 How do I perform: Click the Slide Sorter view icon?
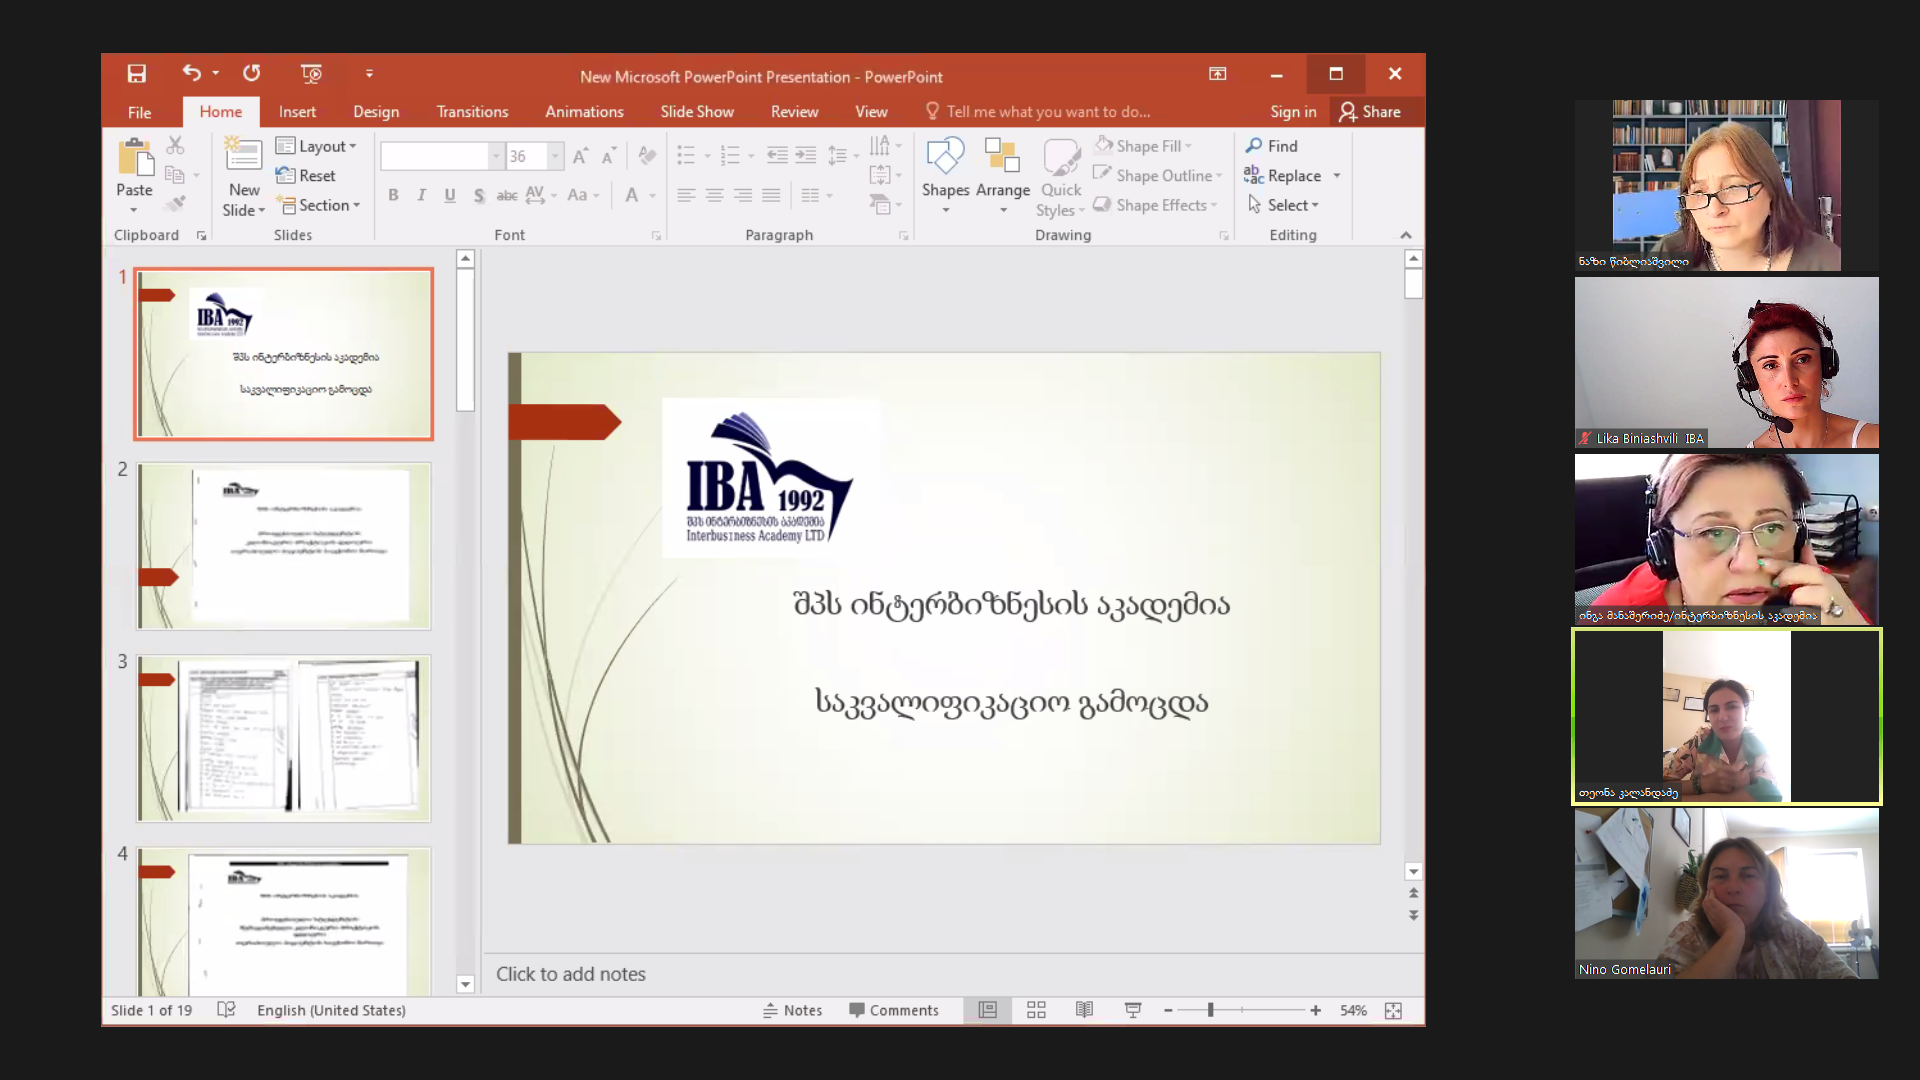pos(1036,1011)
